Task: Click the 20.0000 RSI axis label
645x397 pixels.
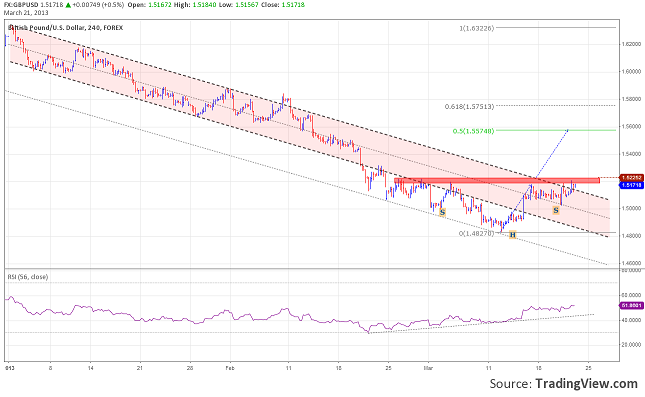Action: click(631, 345)
